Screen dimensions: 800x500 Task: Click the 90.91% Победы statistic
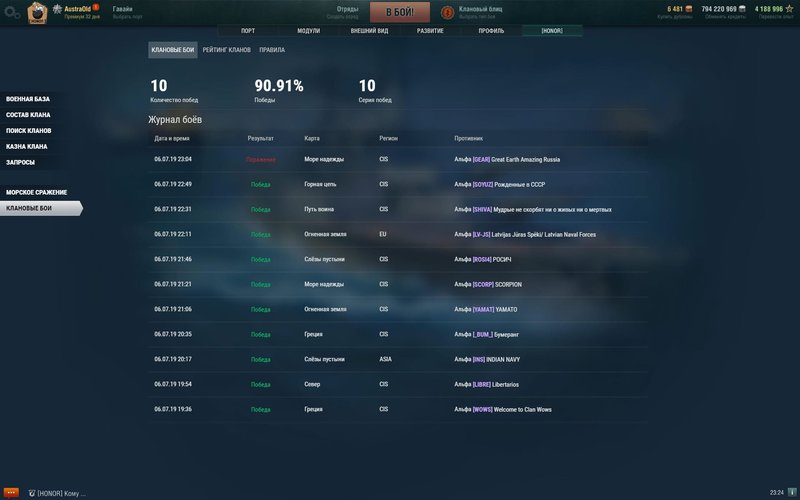279,90
